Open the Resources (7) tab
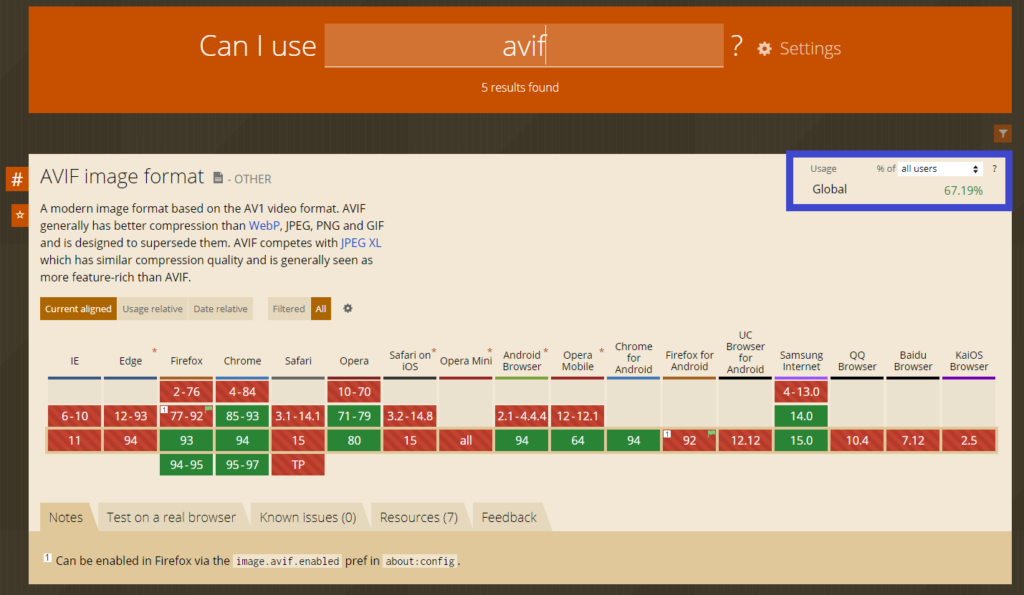 [x=419, y=517]
